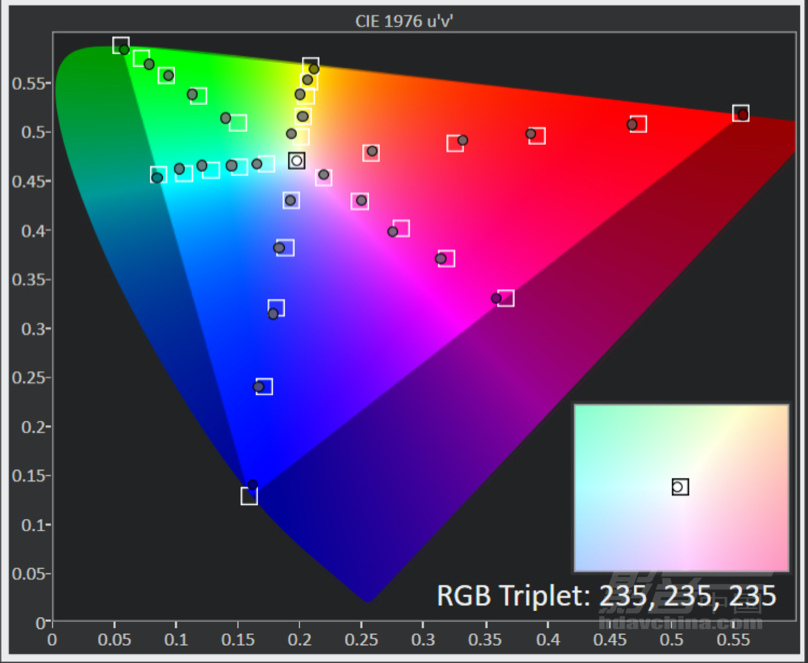Click the 100% cyan saturation measurement point

click(157, 178)
